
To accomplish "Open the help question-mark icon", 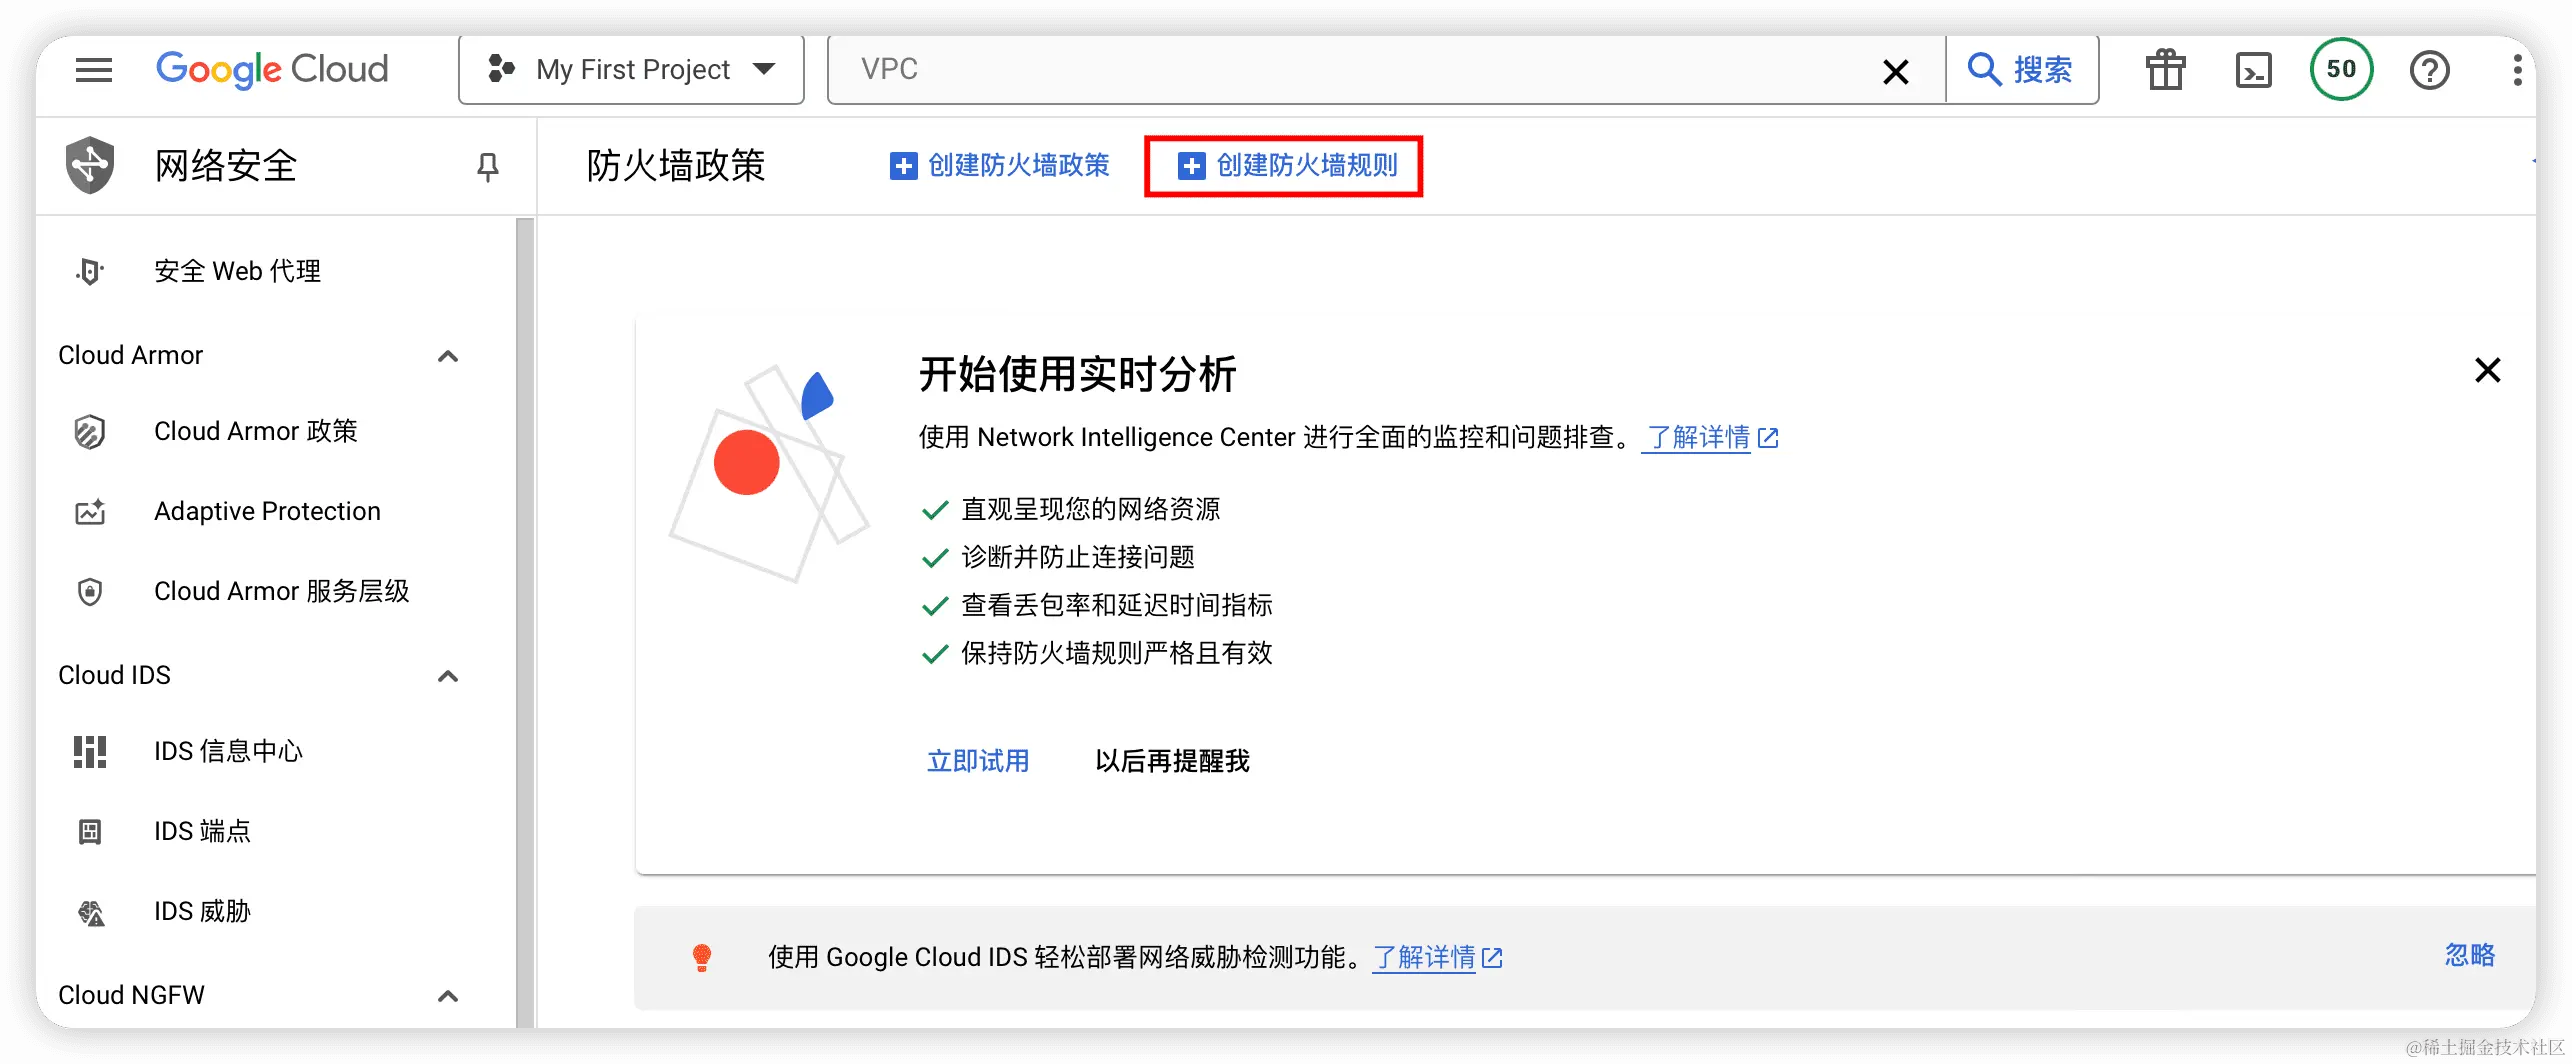I will coord(2430,70).
